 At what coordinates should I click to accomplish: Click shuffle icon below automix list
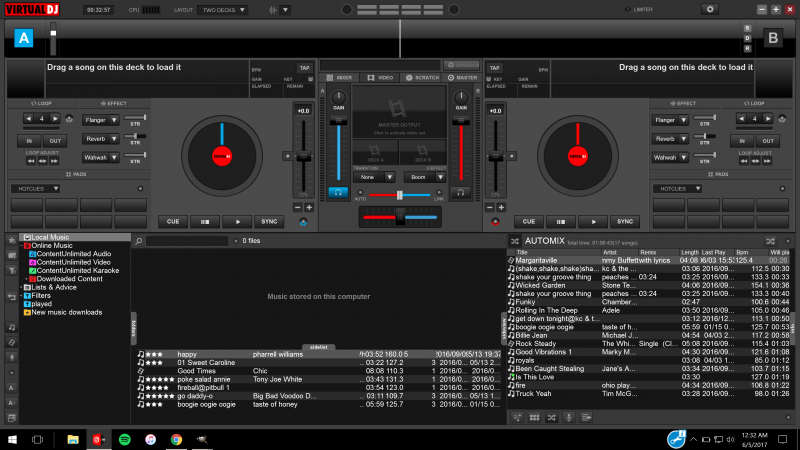click(x=552, y=417)
